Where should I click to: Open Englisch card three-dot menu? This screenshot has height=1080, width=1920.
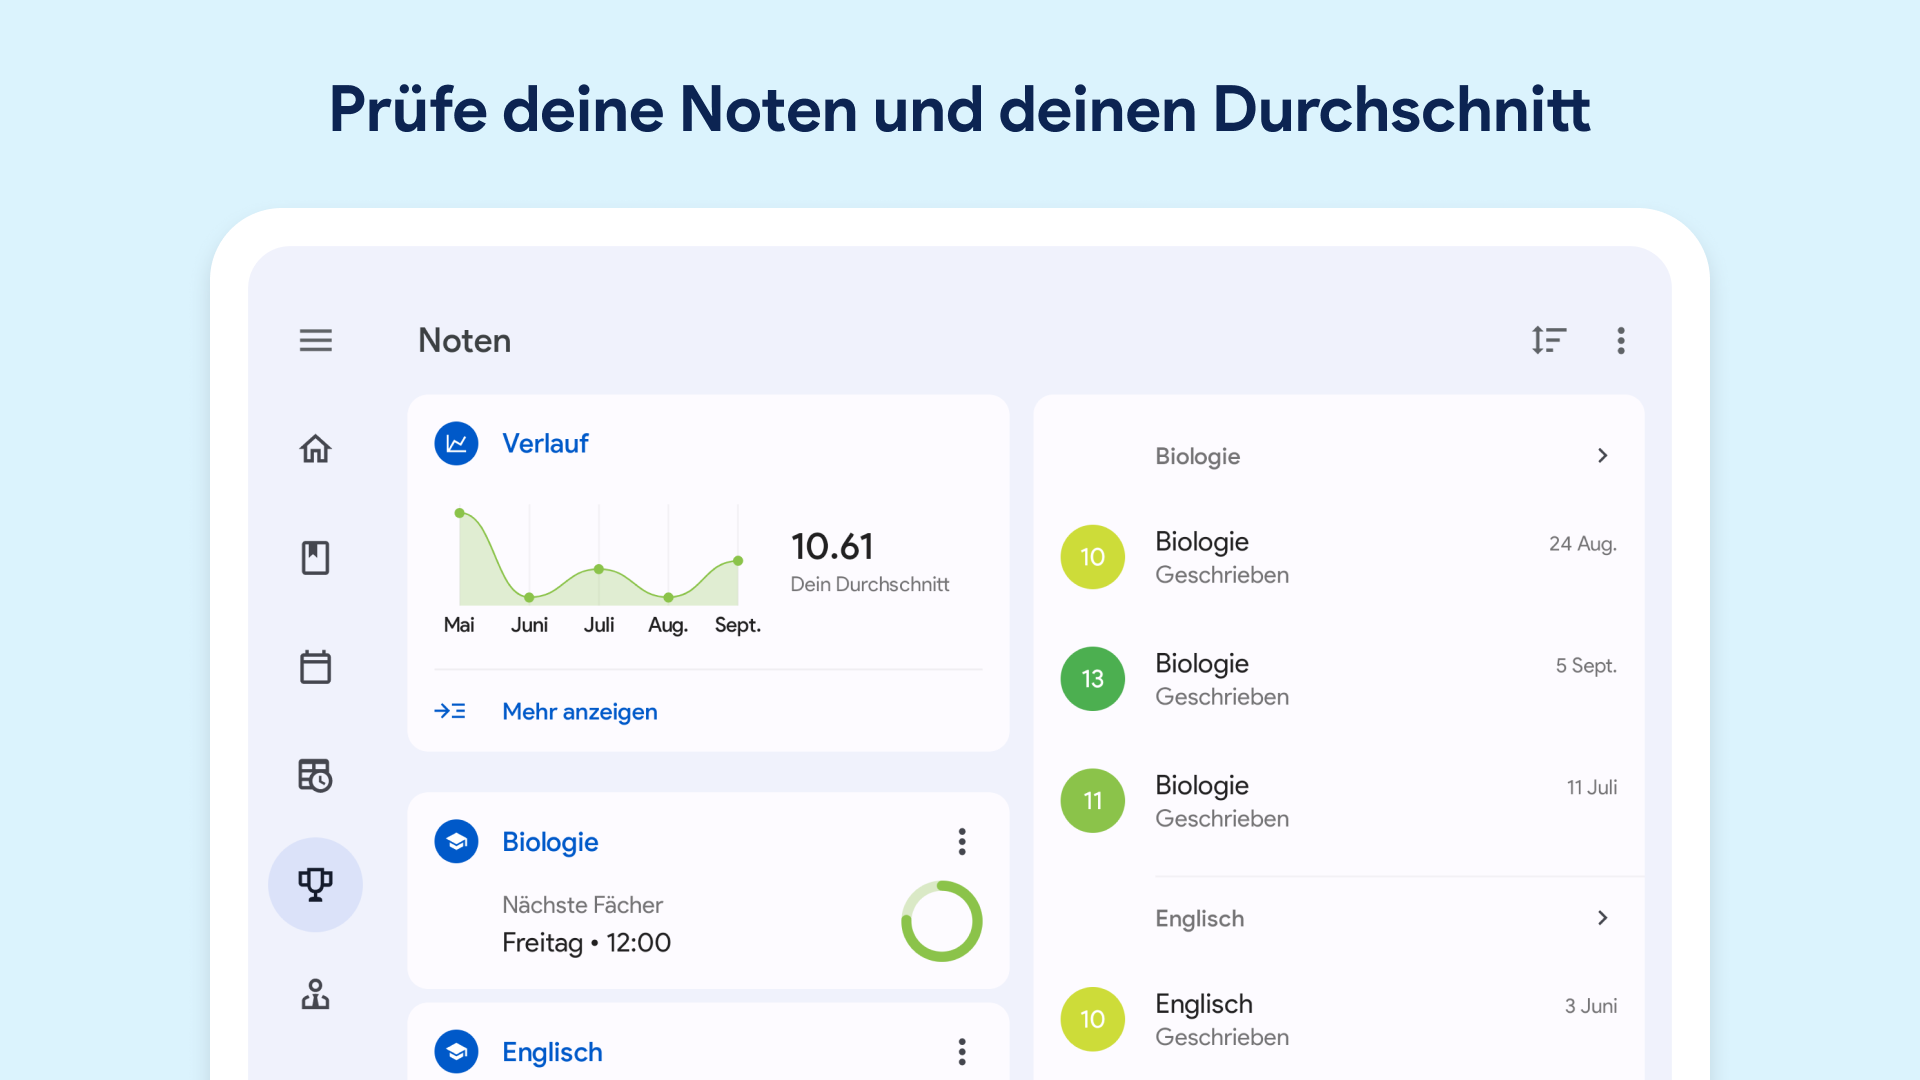(962, 1052)
